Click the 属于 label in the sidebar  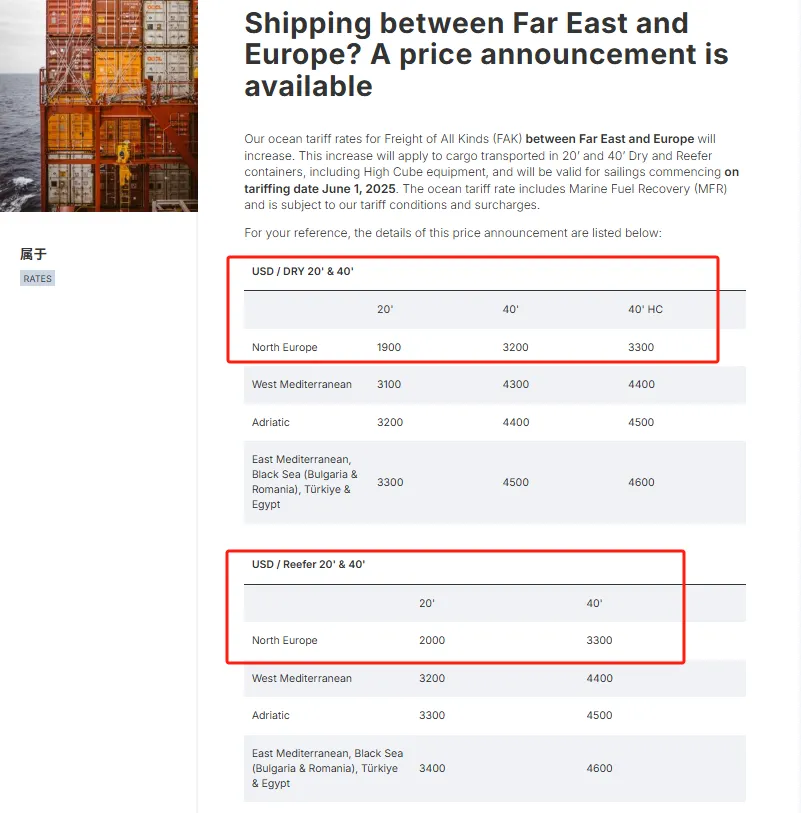pyautogui.click(x=33, y=254)
